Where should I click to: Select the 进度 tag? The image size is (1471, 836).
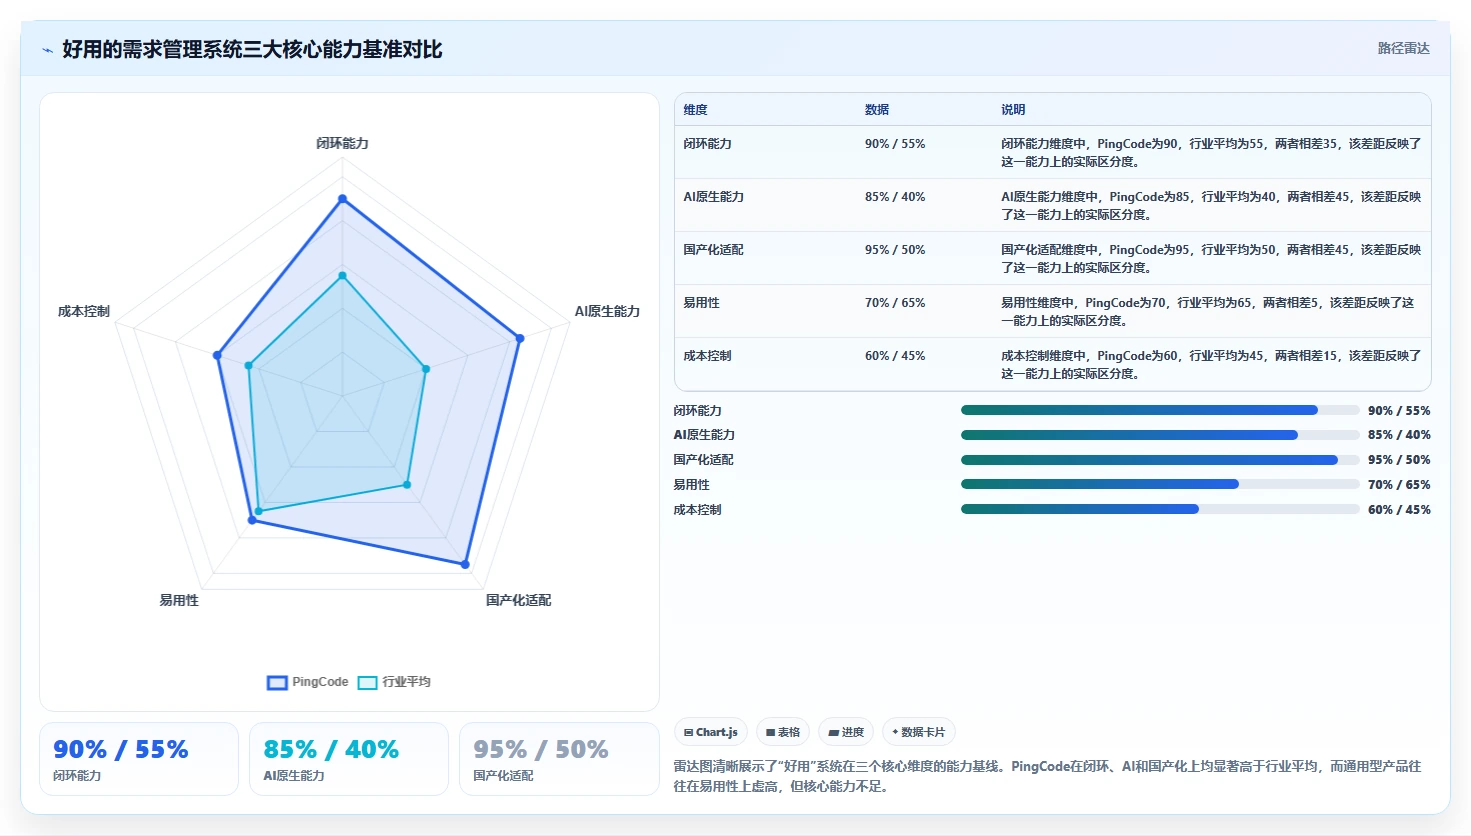[x=846, y=732]
